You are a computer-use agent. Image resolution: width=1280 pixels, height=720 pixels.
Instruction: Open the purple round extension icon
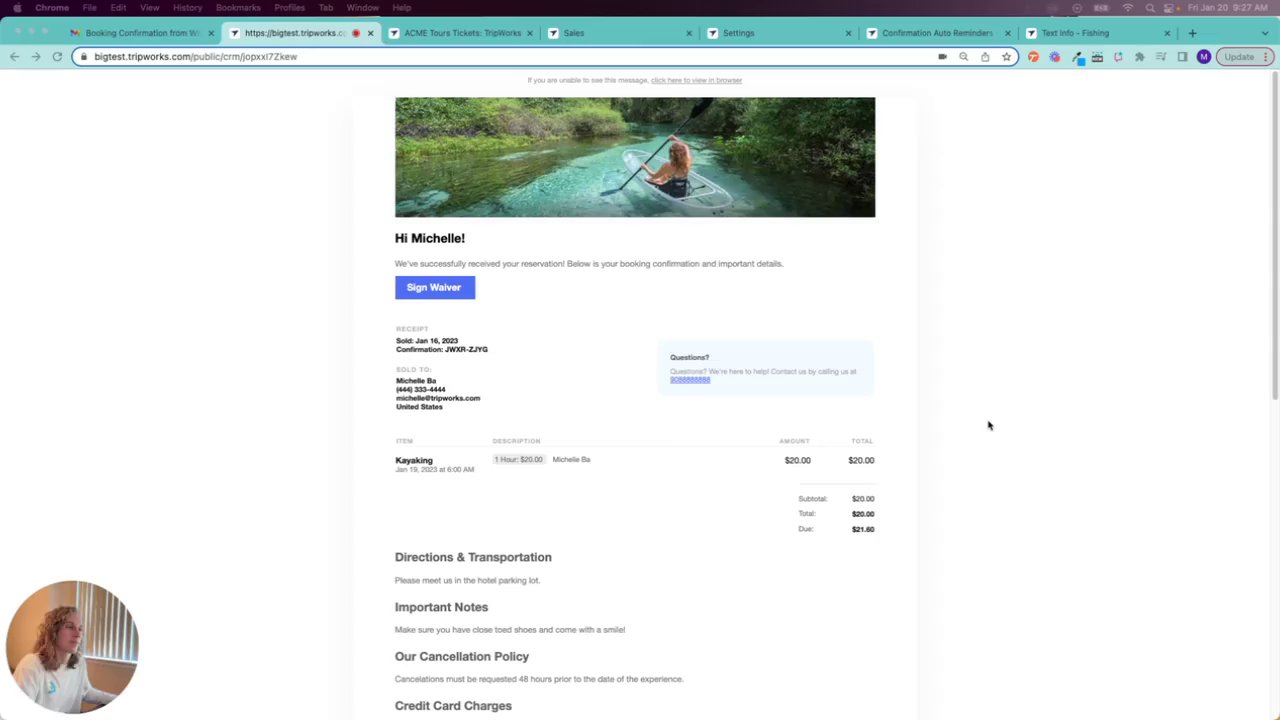pyautogui.click(x=1054, y=57)
